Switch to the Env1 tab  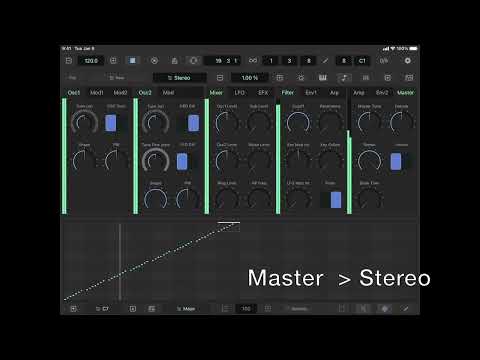[x=311, y=93]
